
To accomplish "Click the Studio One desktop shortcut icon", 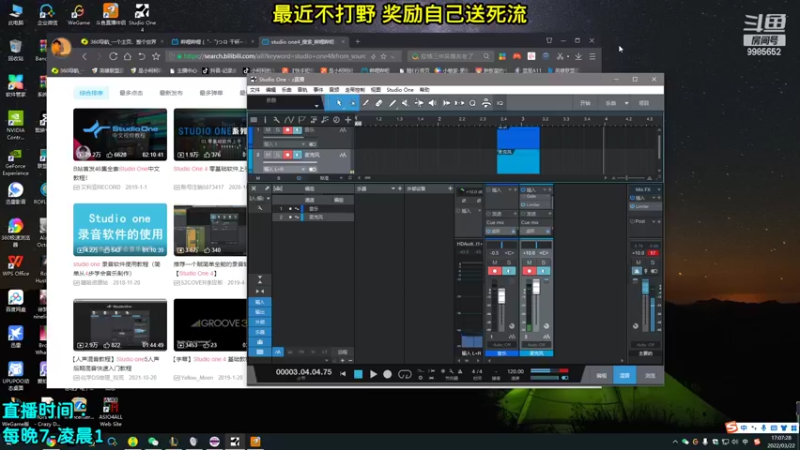I will click(x=142, y=15).
